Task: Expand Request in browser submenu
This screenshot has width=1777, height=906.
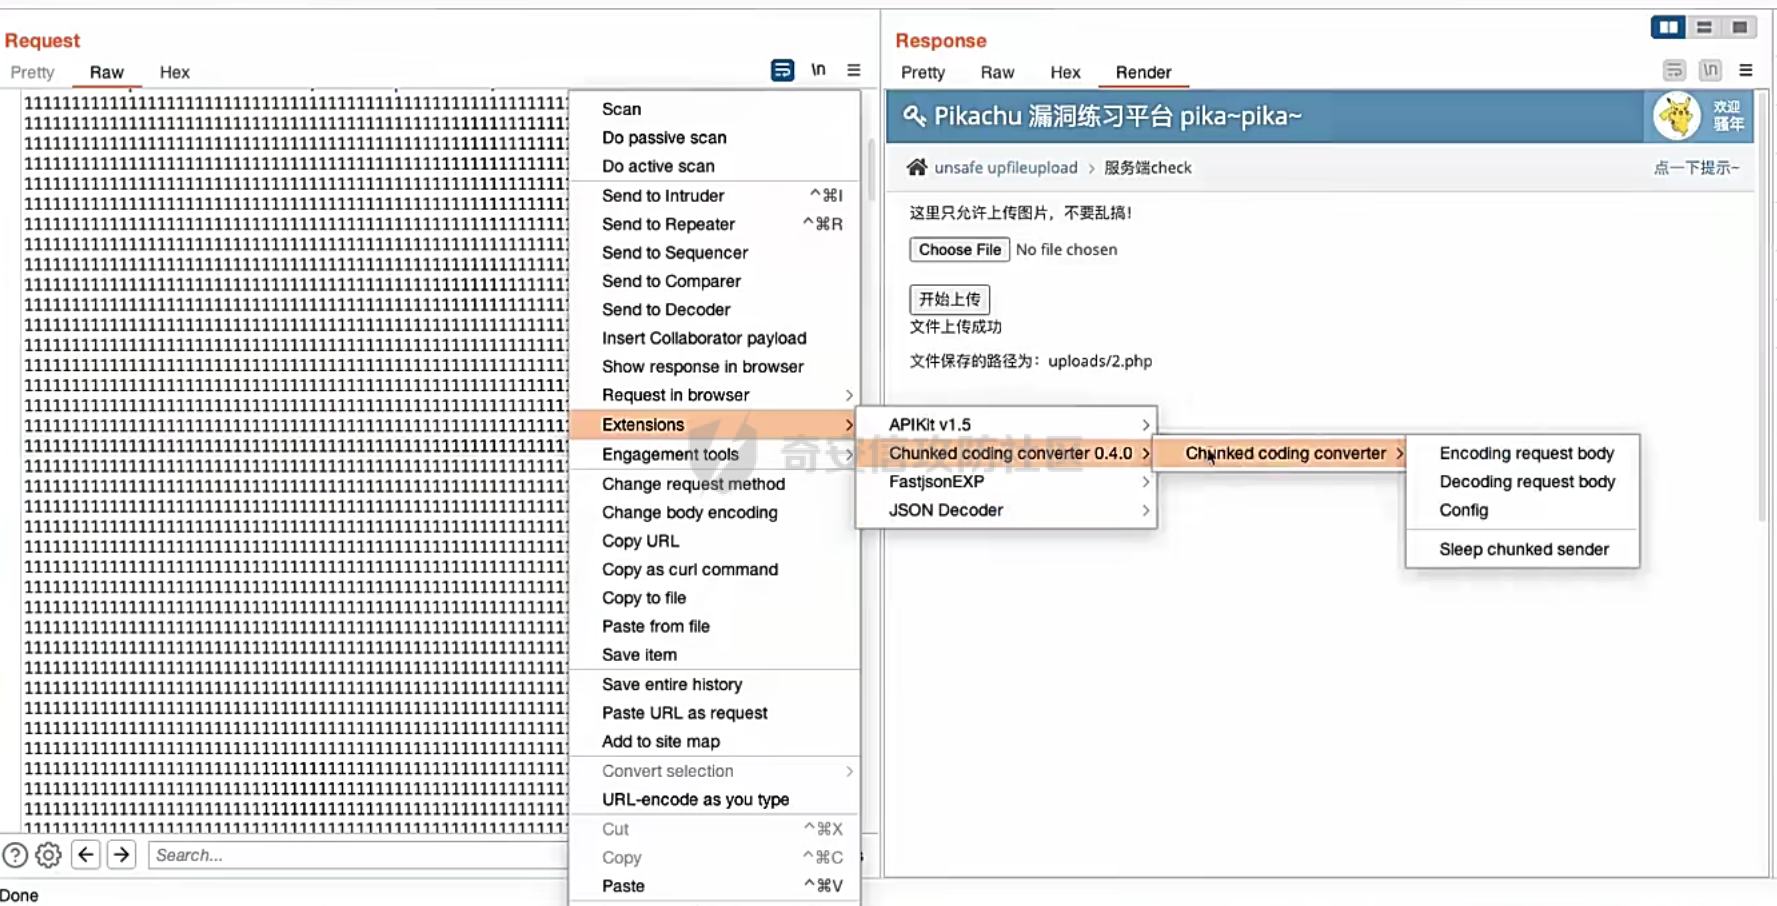Action: click(x=714, y=395)
